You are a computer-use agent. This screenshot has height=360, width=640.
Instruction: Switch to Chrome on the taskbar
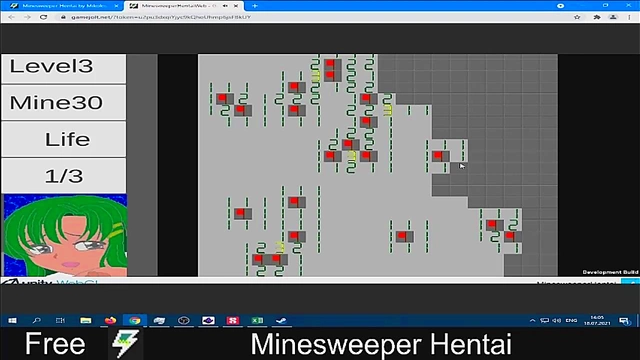[x=135, y=320]
